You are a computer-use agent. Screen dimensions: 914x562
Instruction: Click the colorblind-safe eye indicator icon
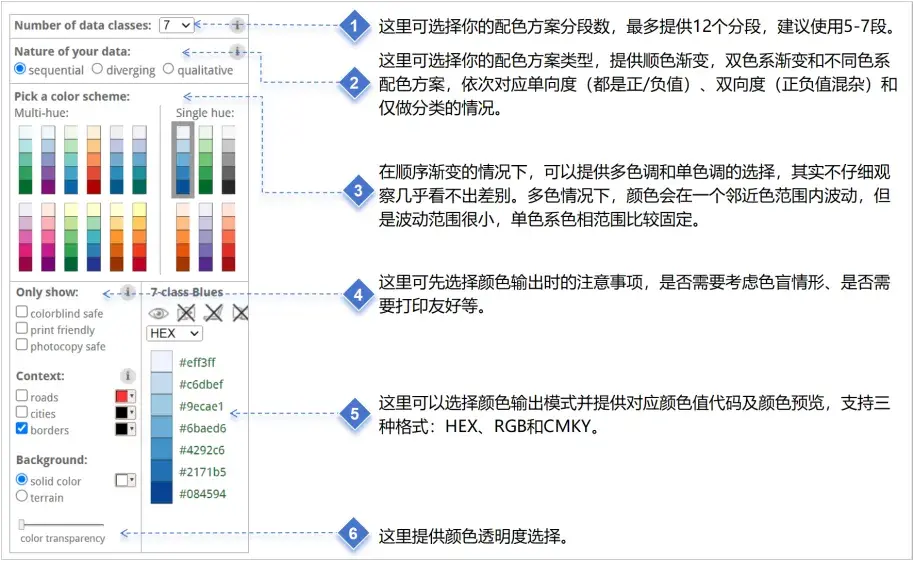[158, 314]
